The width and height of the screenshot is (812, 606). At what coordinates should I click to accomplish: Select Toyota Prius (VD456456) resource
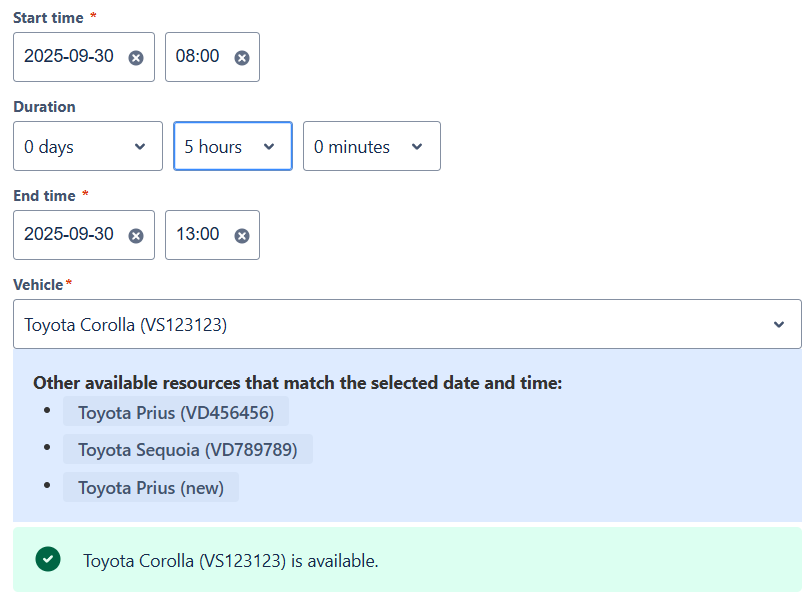176,412
